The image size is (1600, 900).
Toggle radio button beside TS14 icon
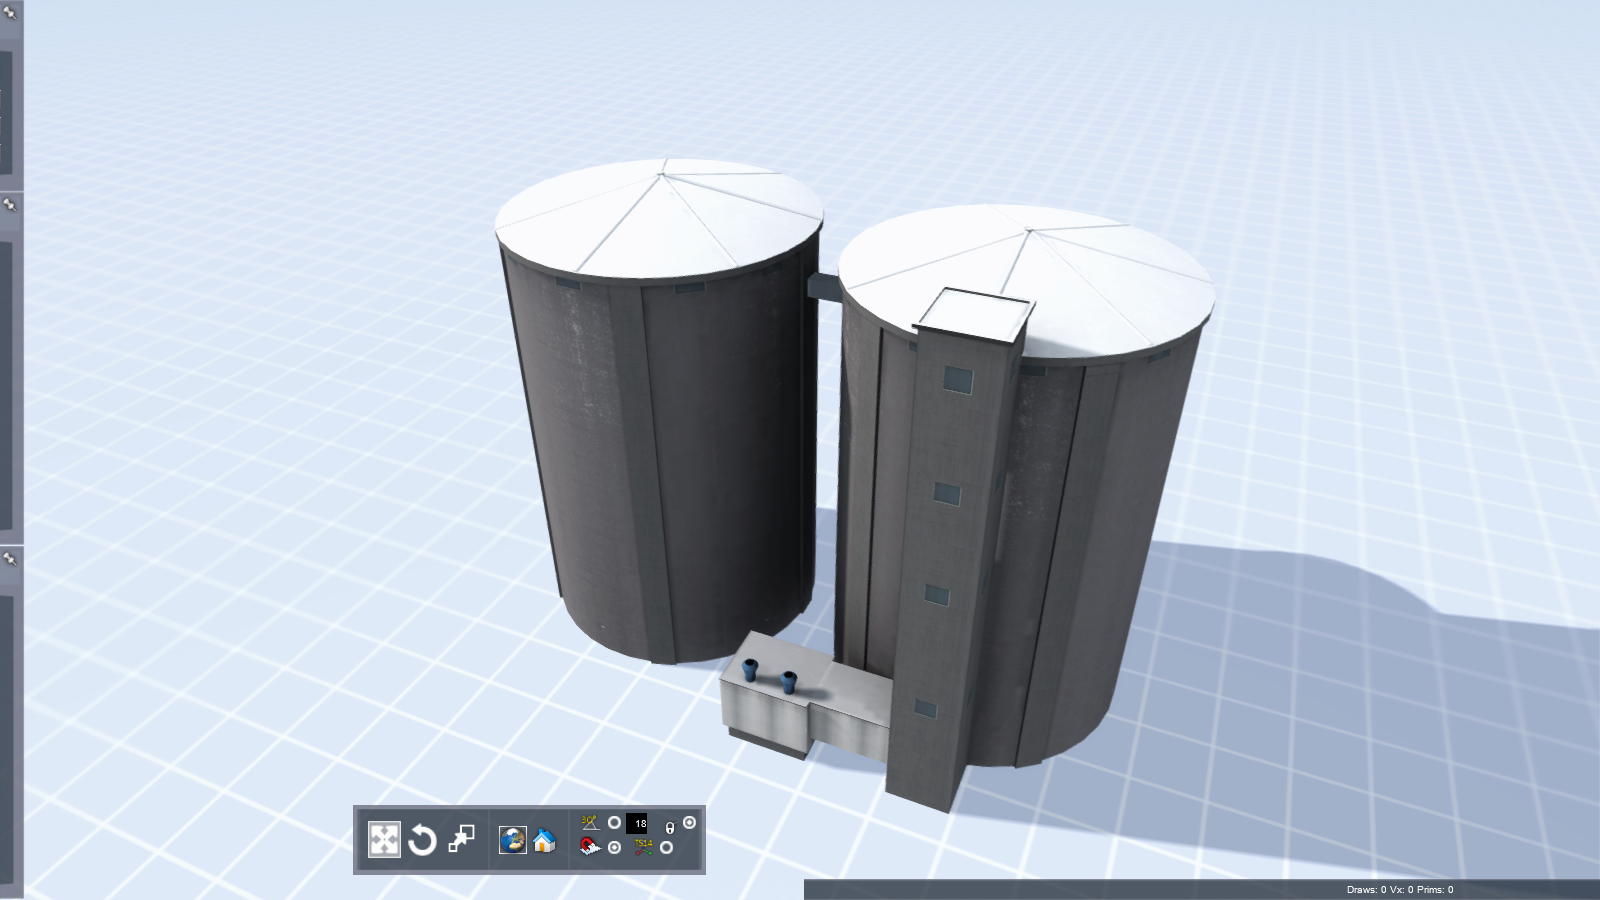pyautogui.click(x=666, y=847)
